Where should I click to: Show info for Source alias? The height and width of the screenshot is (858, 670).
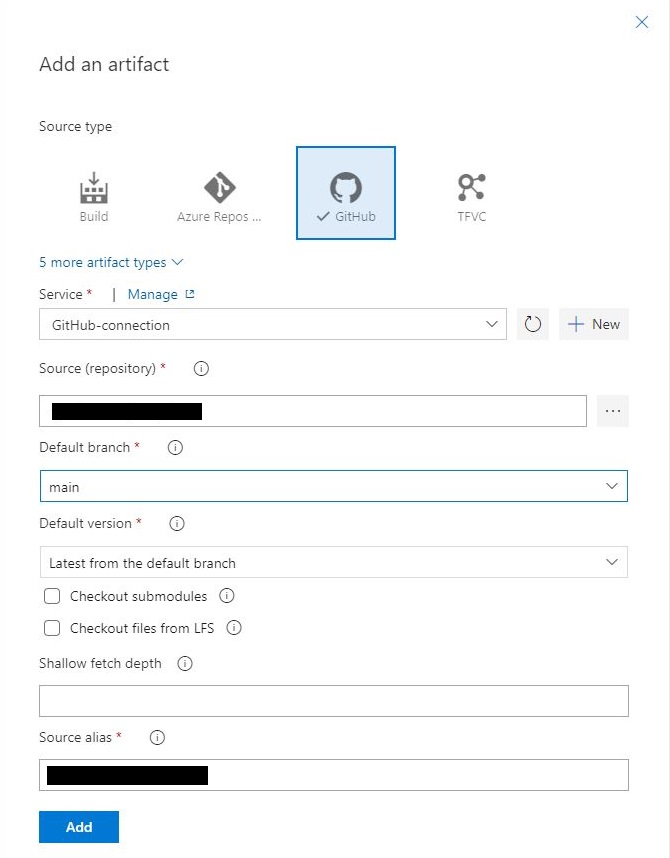tap(157, 738)
